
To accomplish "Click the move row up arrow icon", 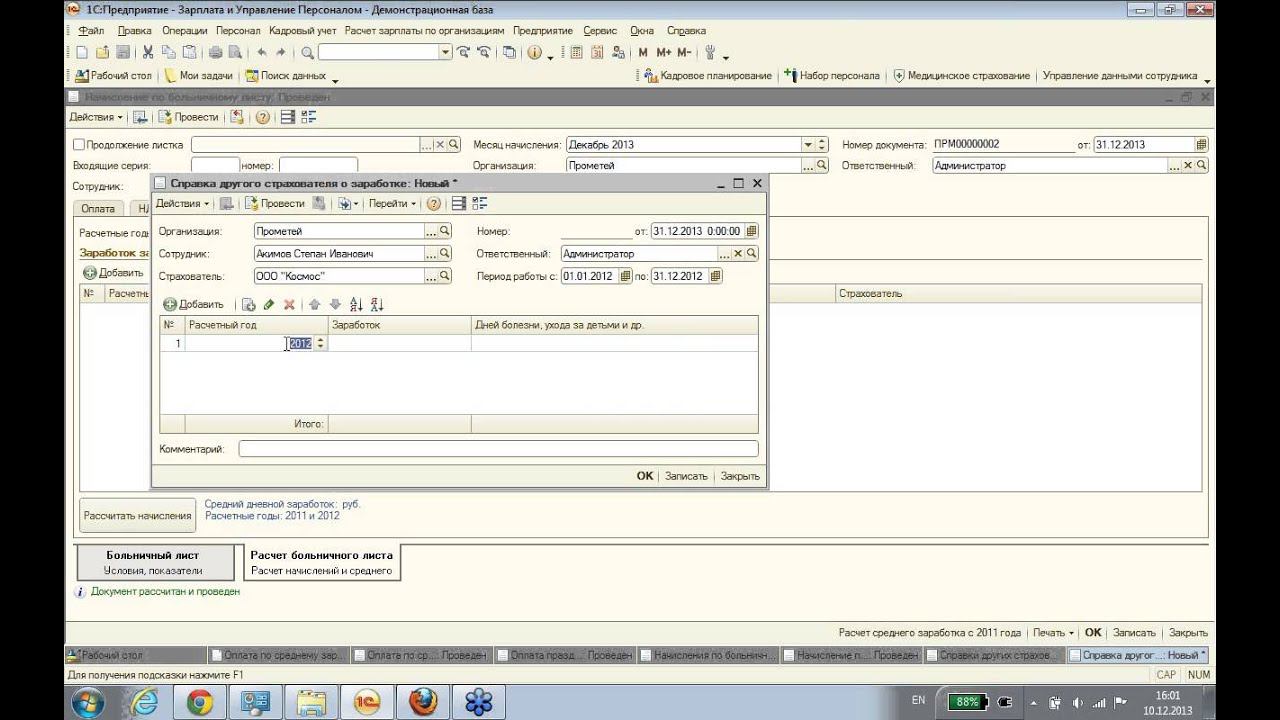I will (x=314, y=305).
